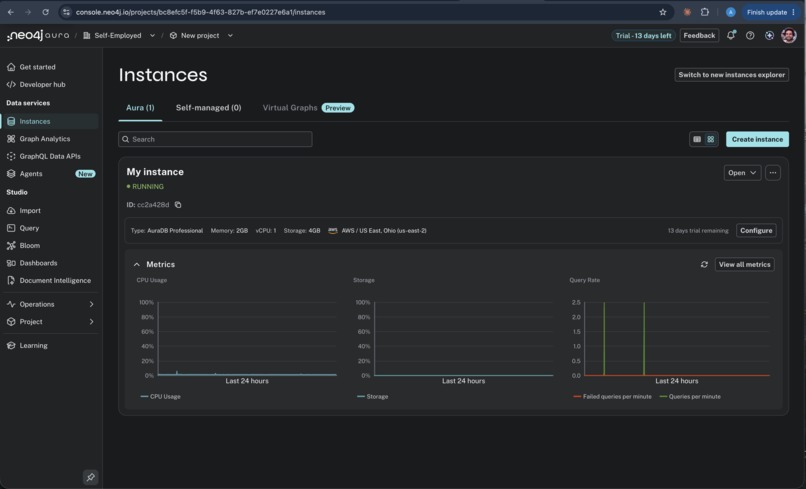Click the AWS region text
806x489 pixels.
pyautogui.click(x=384, y=230)
